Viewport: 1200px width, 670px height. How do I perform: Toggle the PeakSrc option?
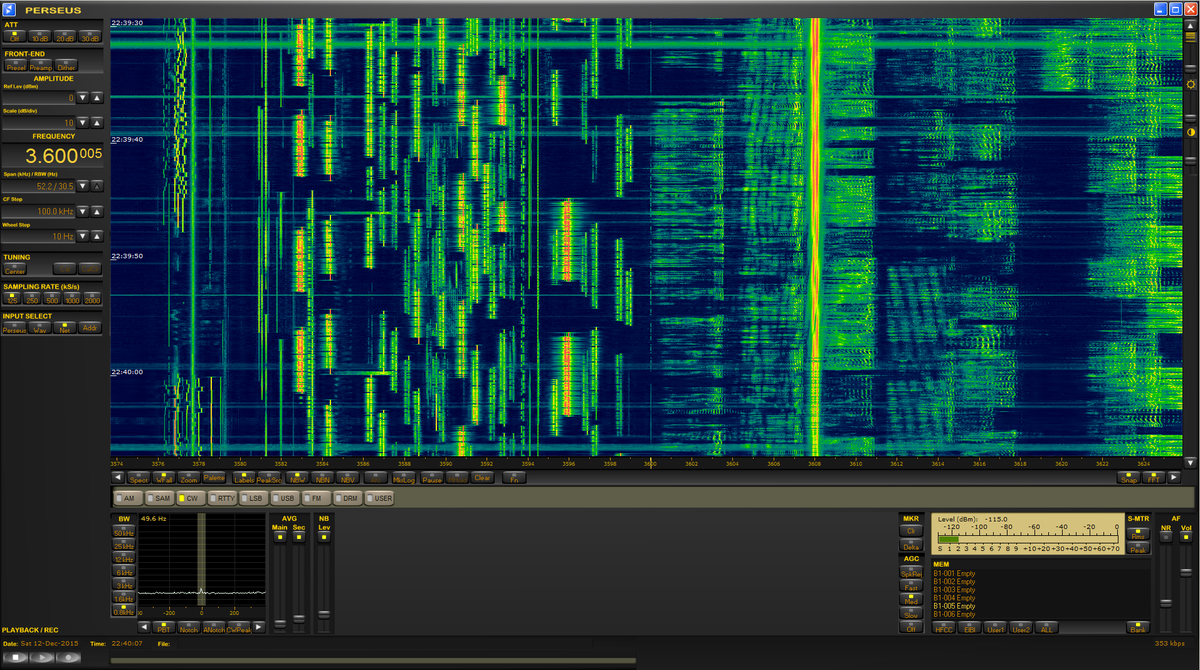pos(269,478)
